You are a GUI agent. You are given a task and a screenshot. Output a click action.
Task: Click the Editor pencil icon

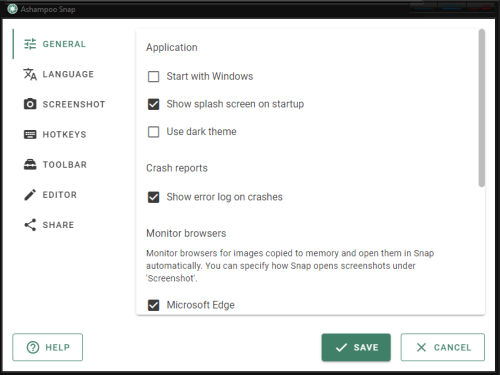30,195
